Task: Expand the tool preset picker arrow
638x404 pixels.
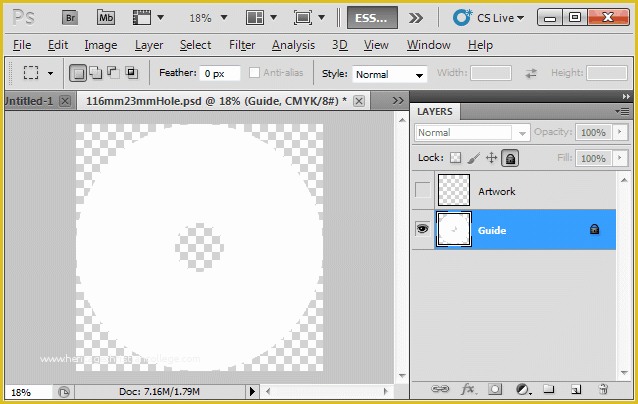Action: pyautogui.click(x=50, y=74)
